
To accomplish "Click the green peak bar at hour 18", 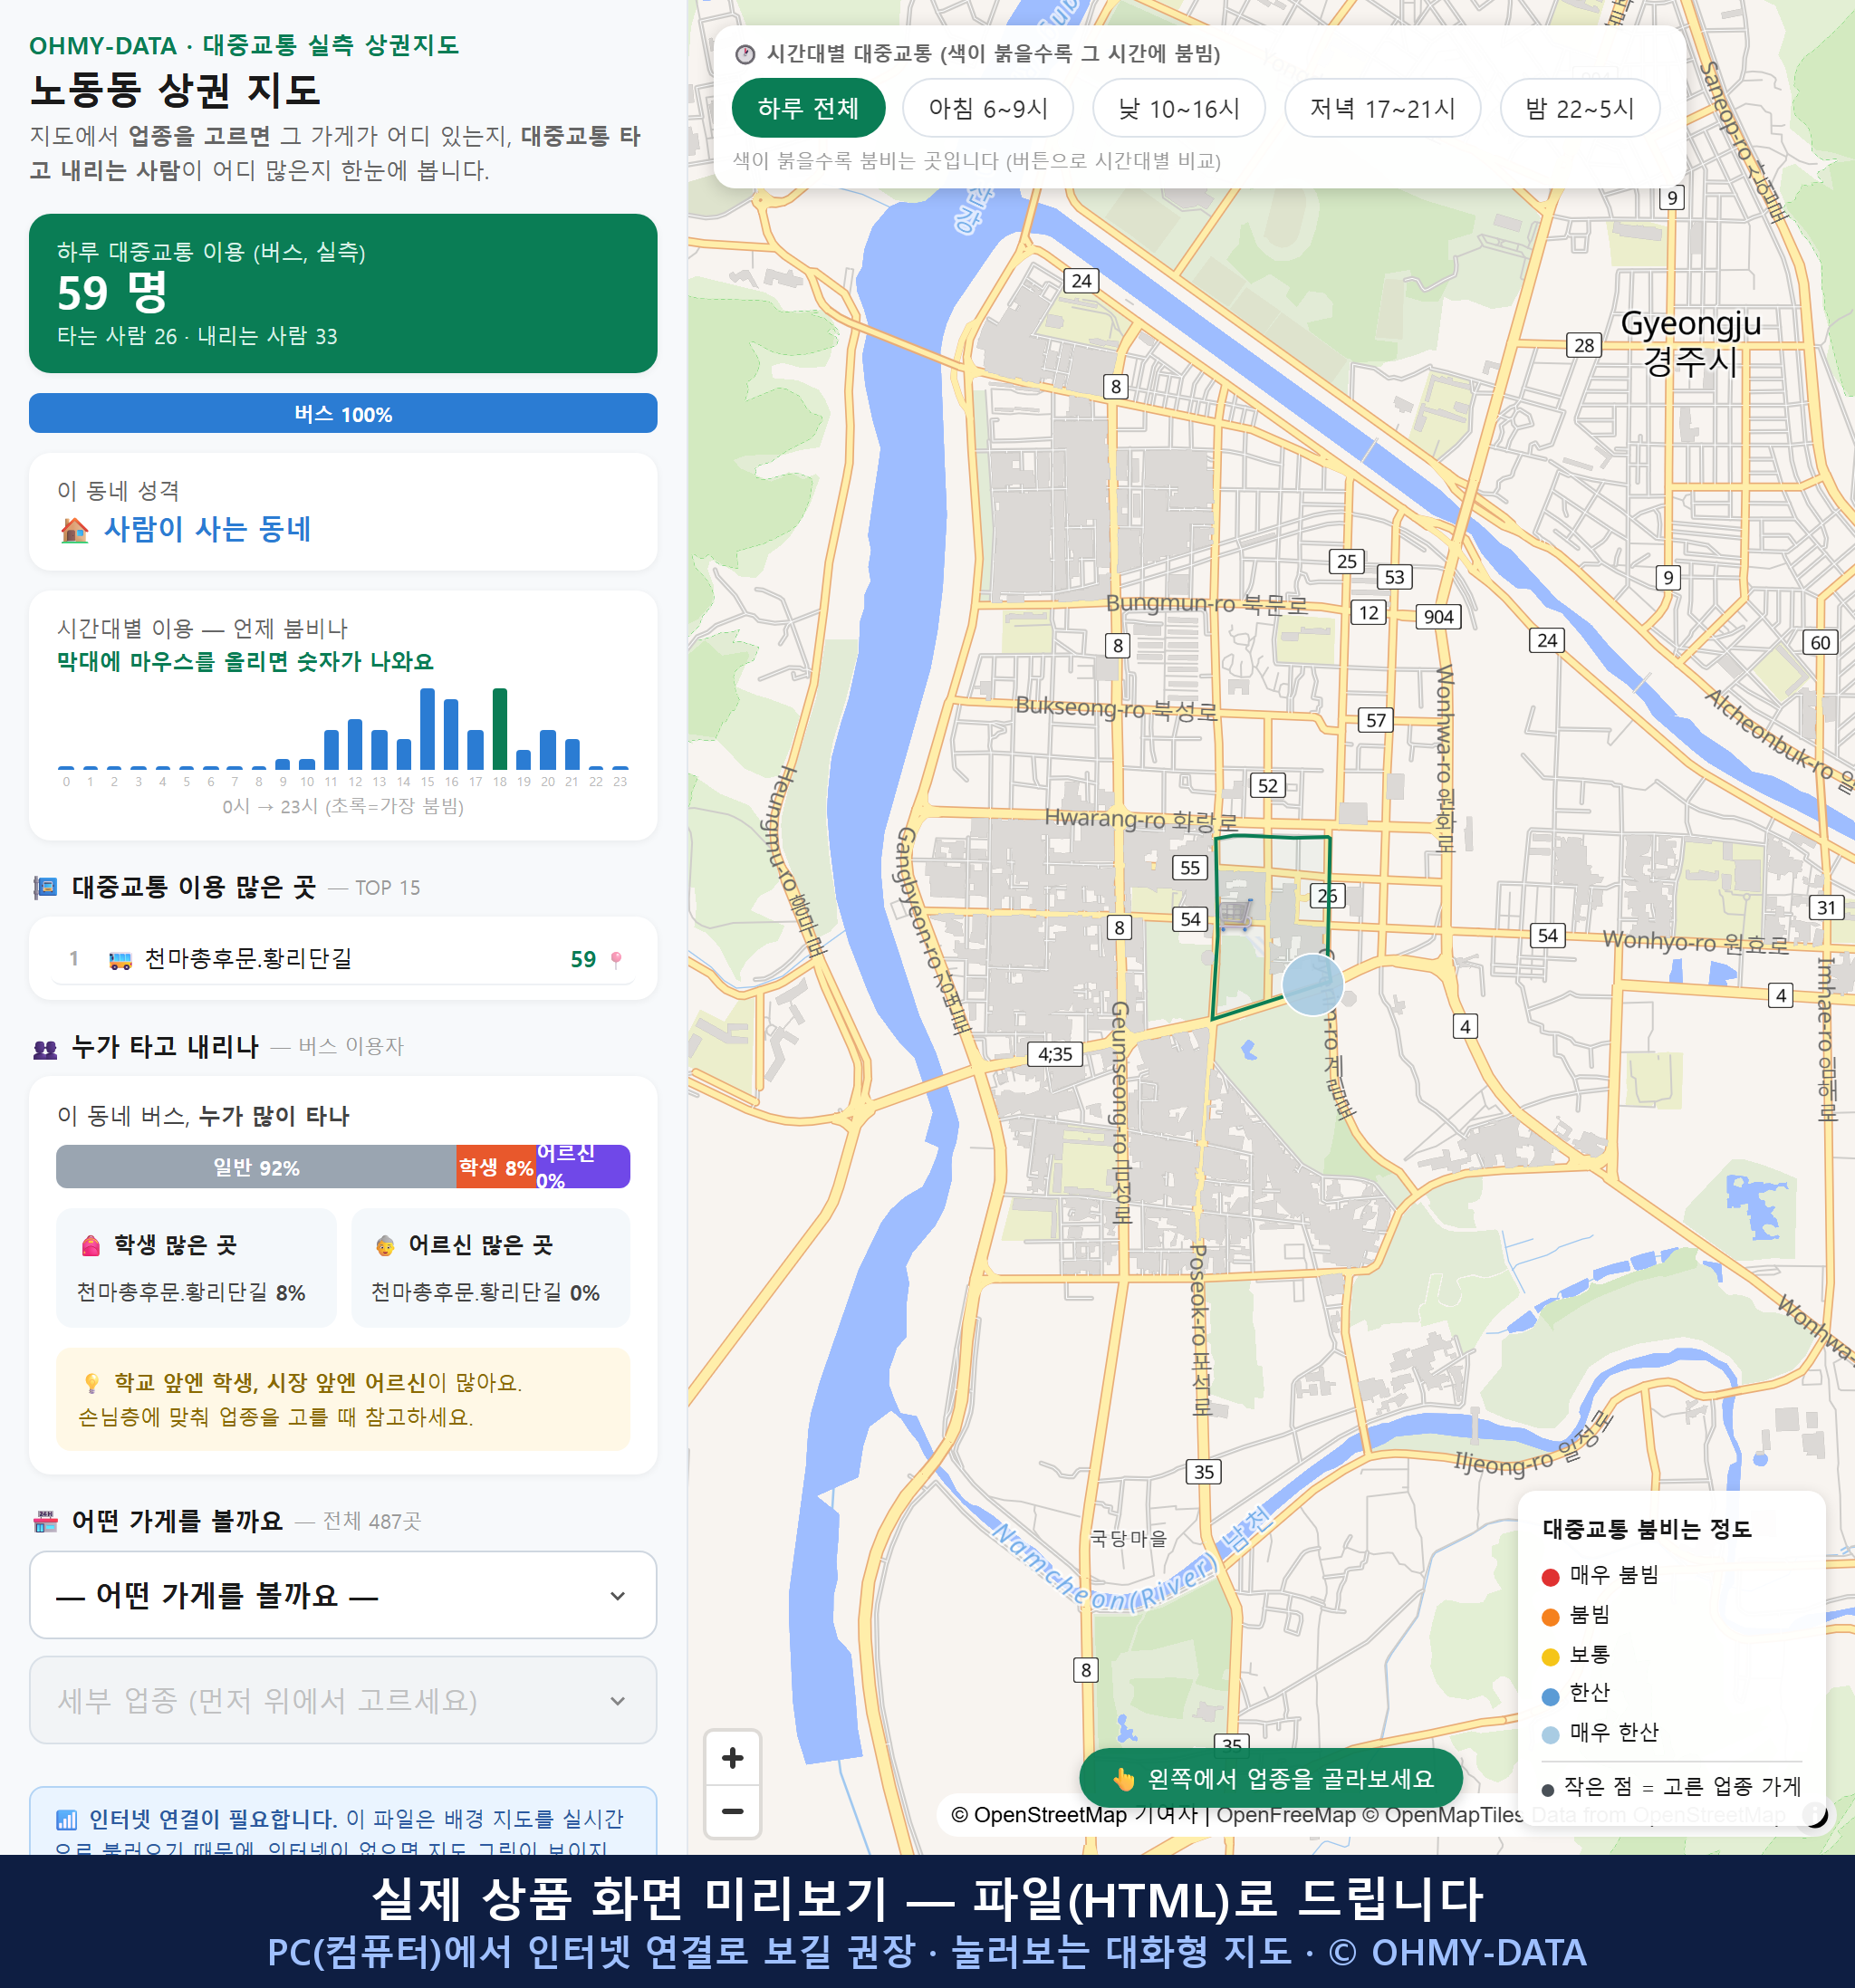I will coord(499,729).
